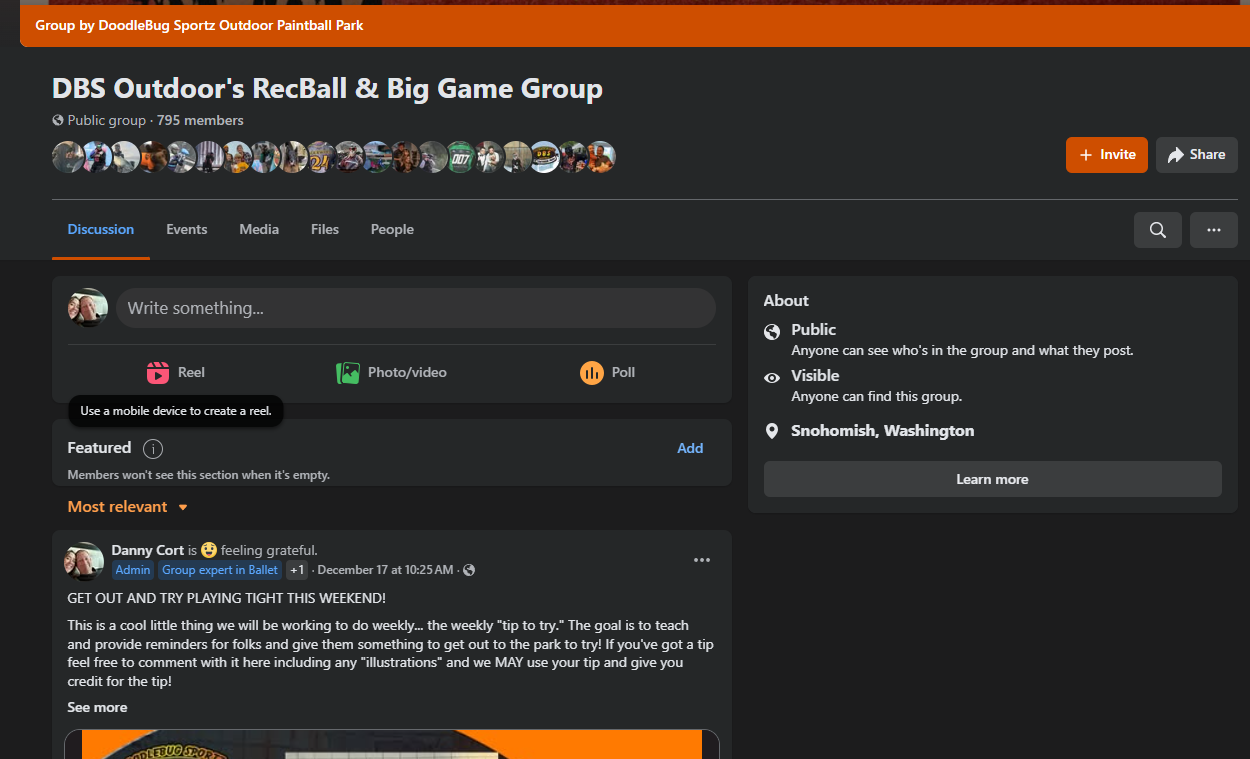This screenshot has width=1250, height=759.
Task: Expand the post with See more
Action: (x=97, y=708)
